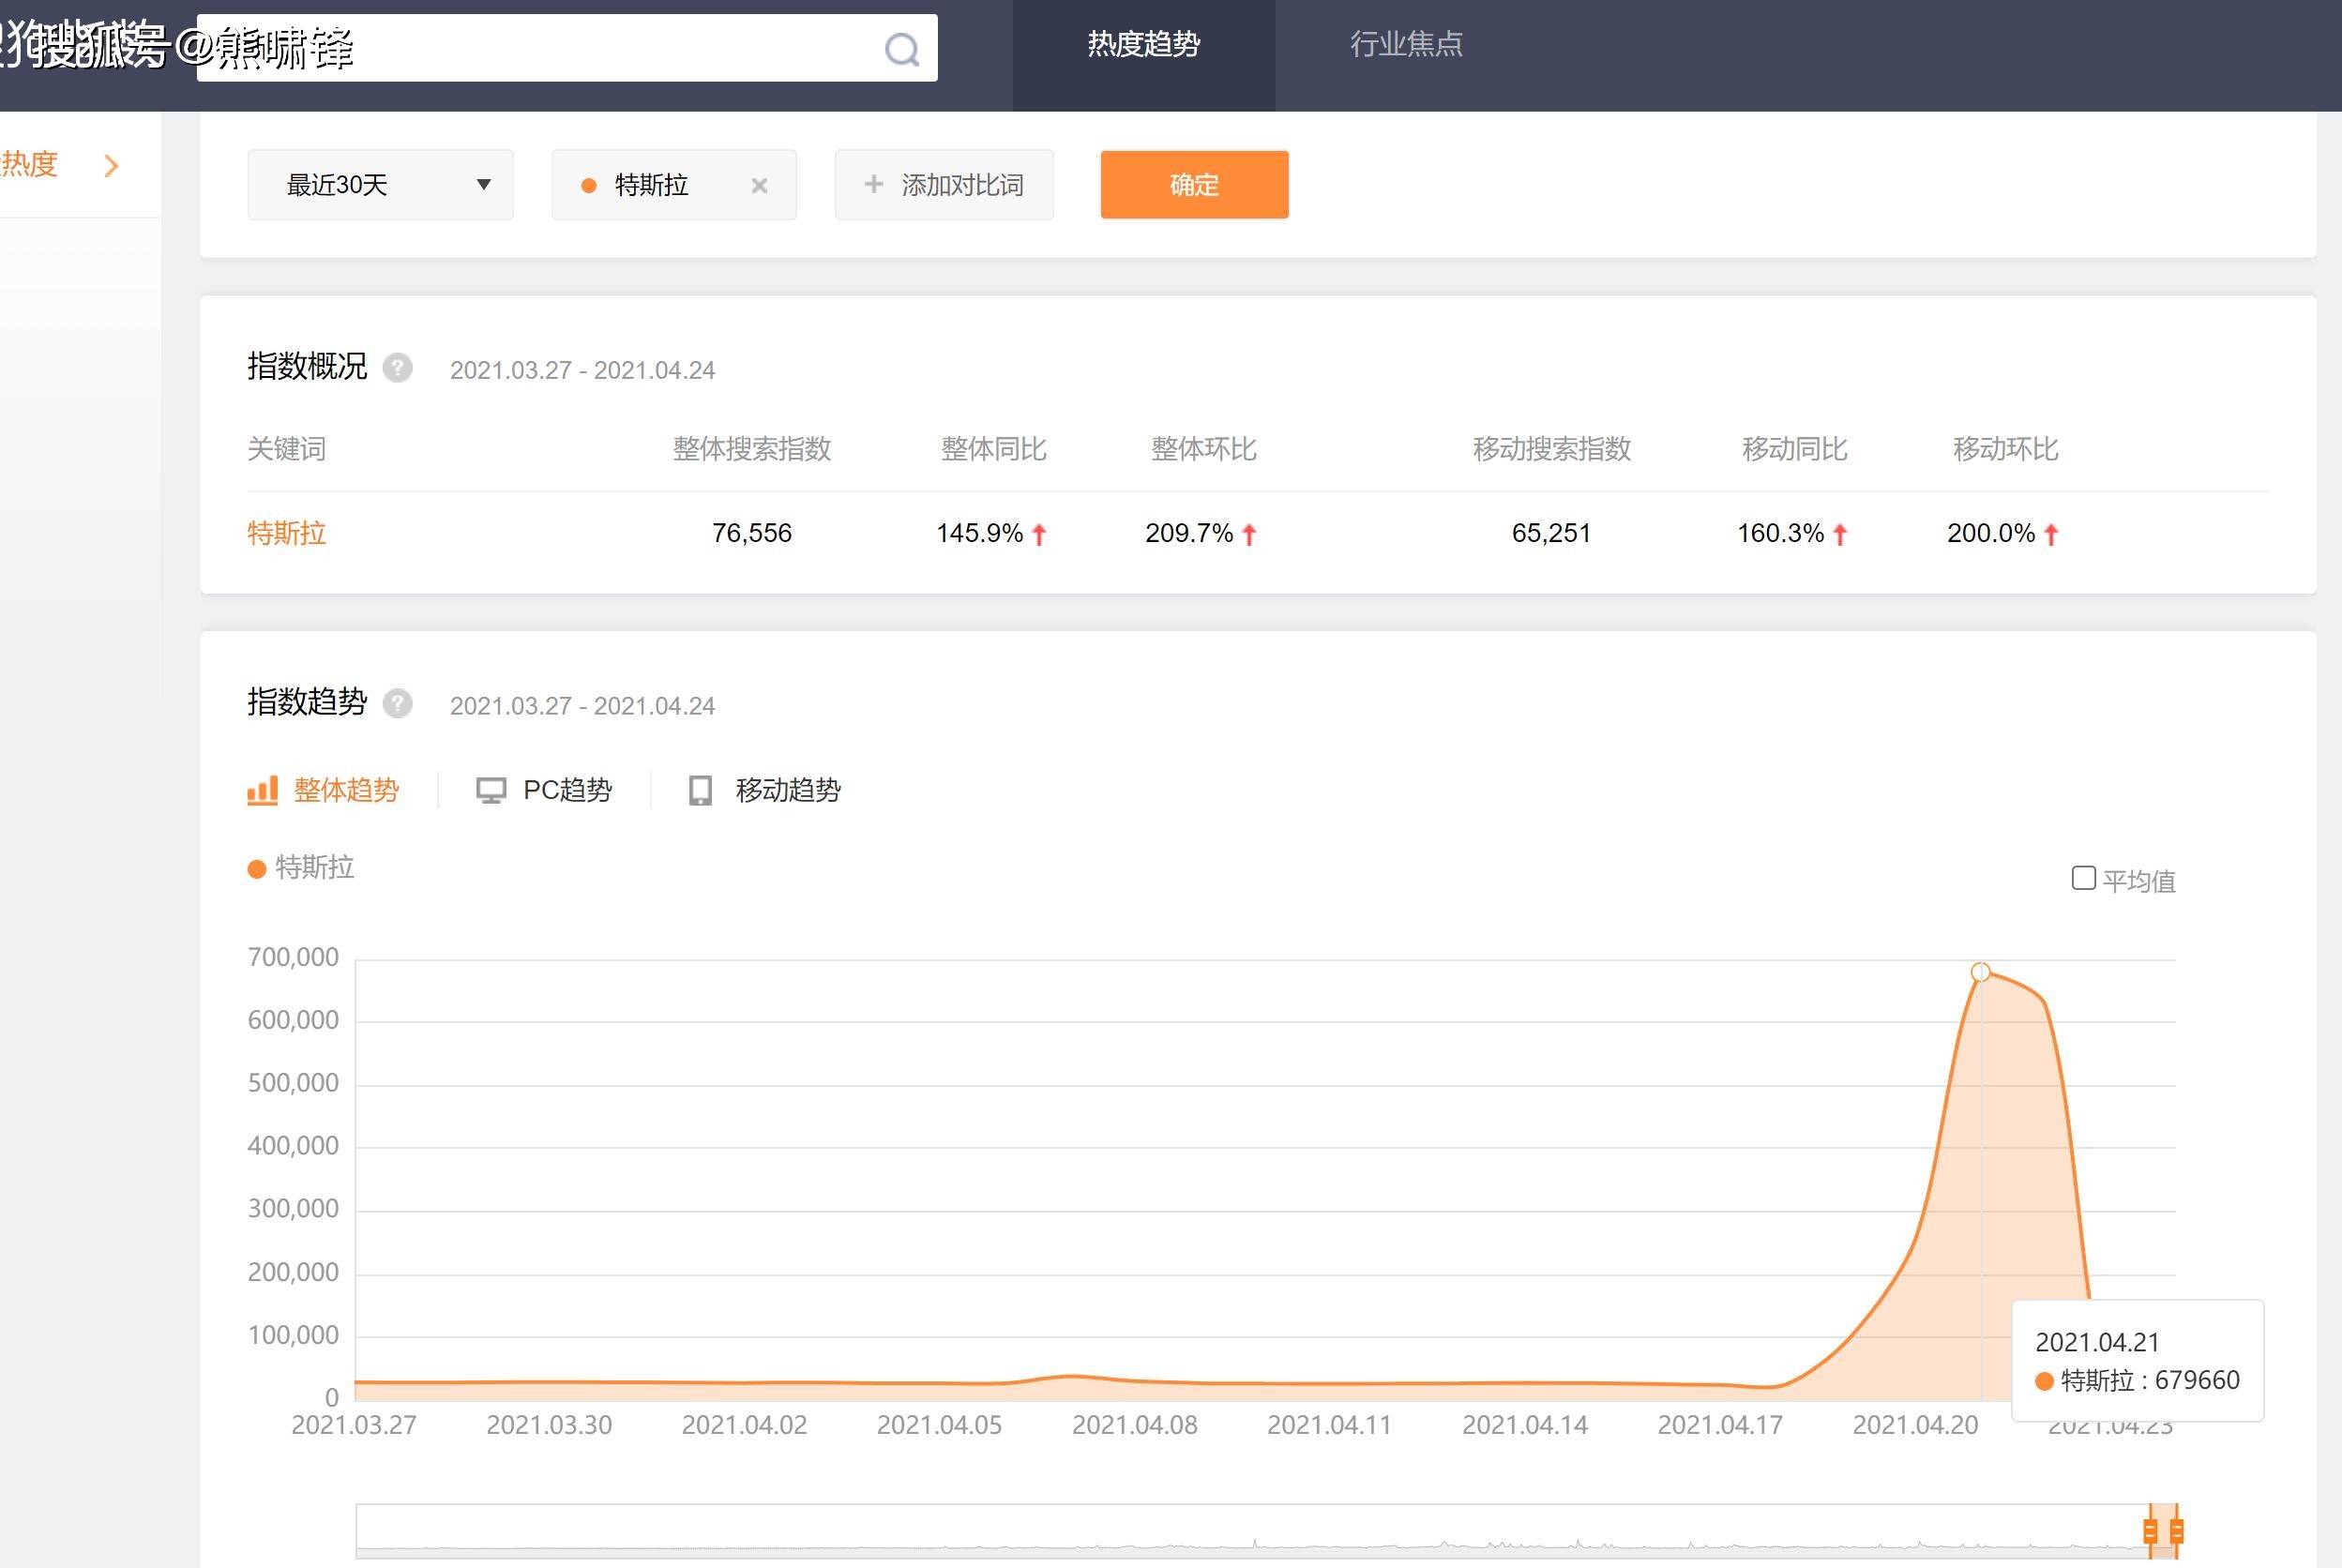Viewport: 2342px width, 1568px height.
Task: Open the 最近30天 date range dropdown
Action: 380,184
